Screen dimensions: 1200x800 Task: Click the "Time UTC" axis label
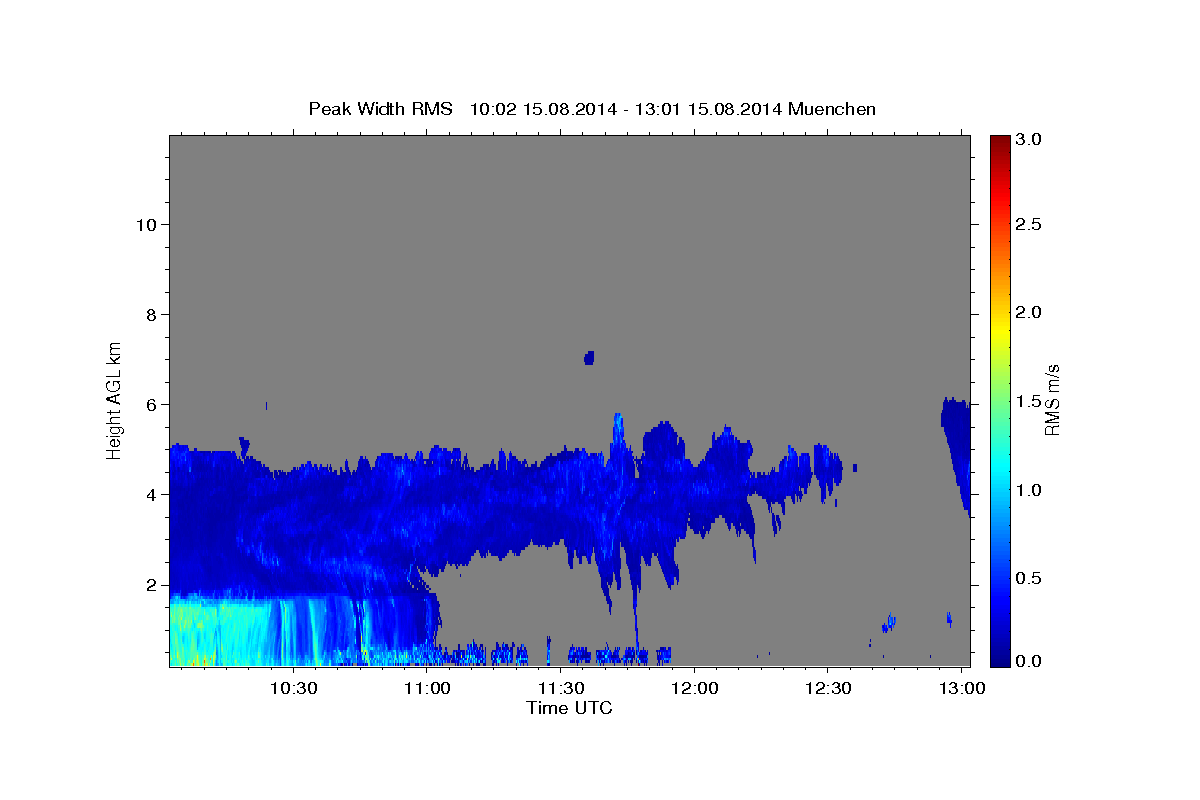(x=569, y=708)
